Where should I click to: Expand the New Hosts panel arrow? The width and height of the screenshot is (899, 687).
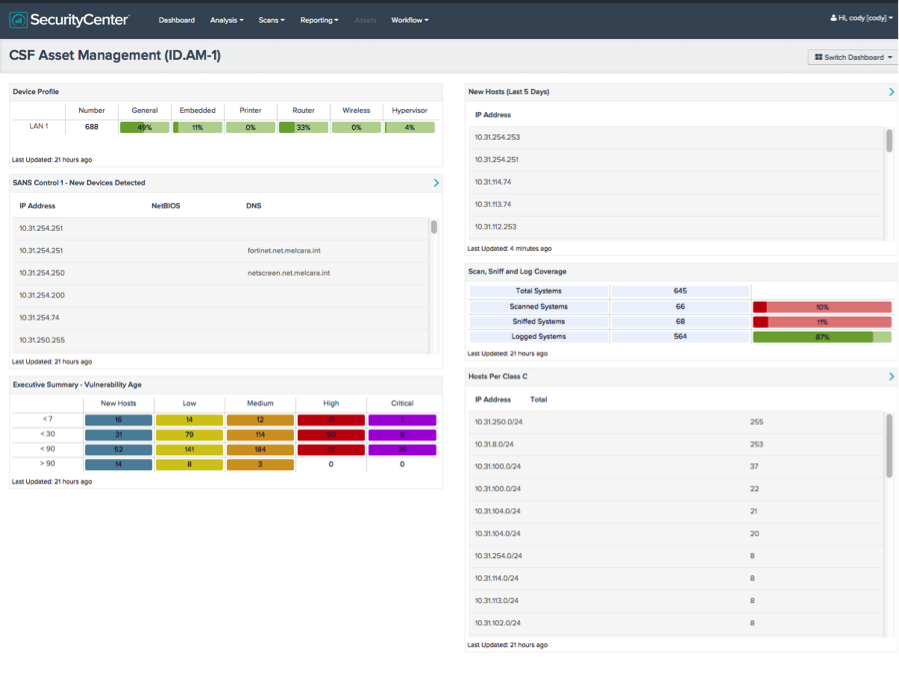pyautogui.click(x=892, y=92)
